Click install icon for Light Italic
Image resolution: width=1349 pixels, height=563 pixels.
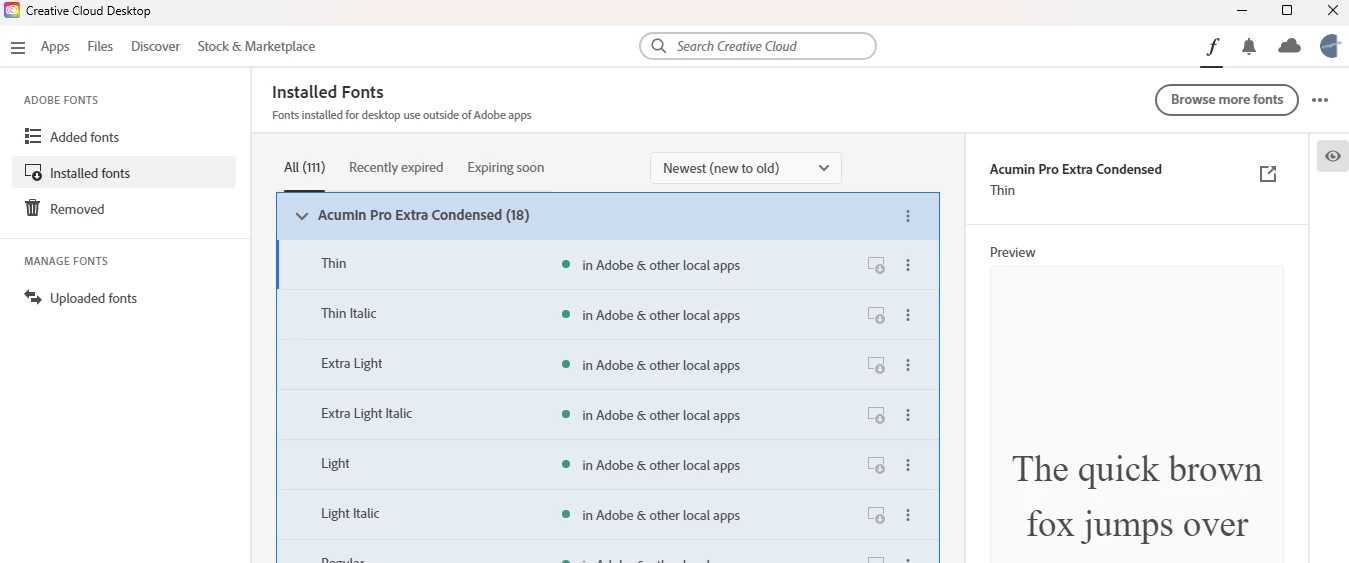[876, 515]
